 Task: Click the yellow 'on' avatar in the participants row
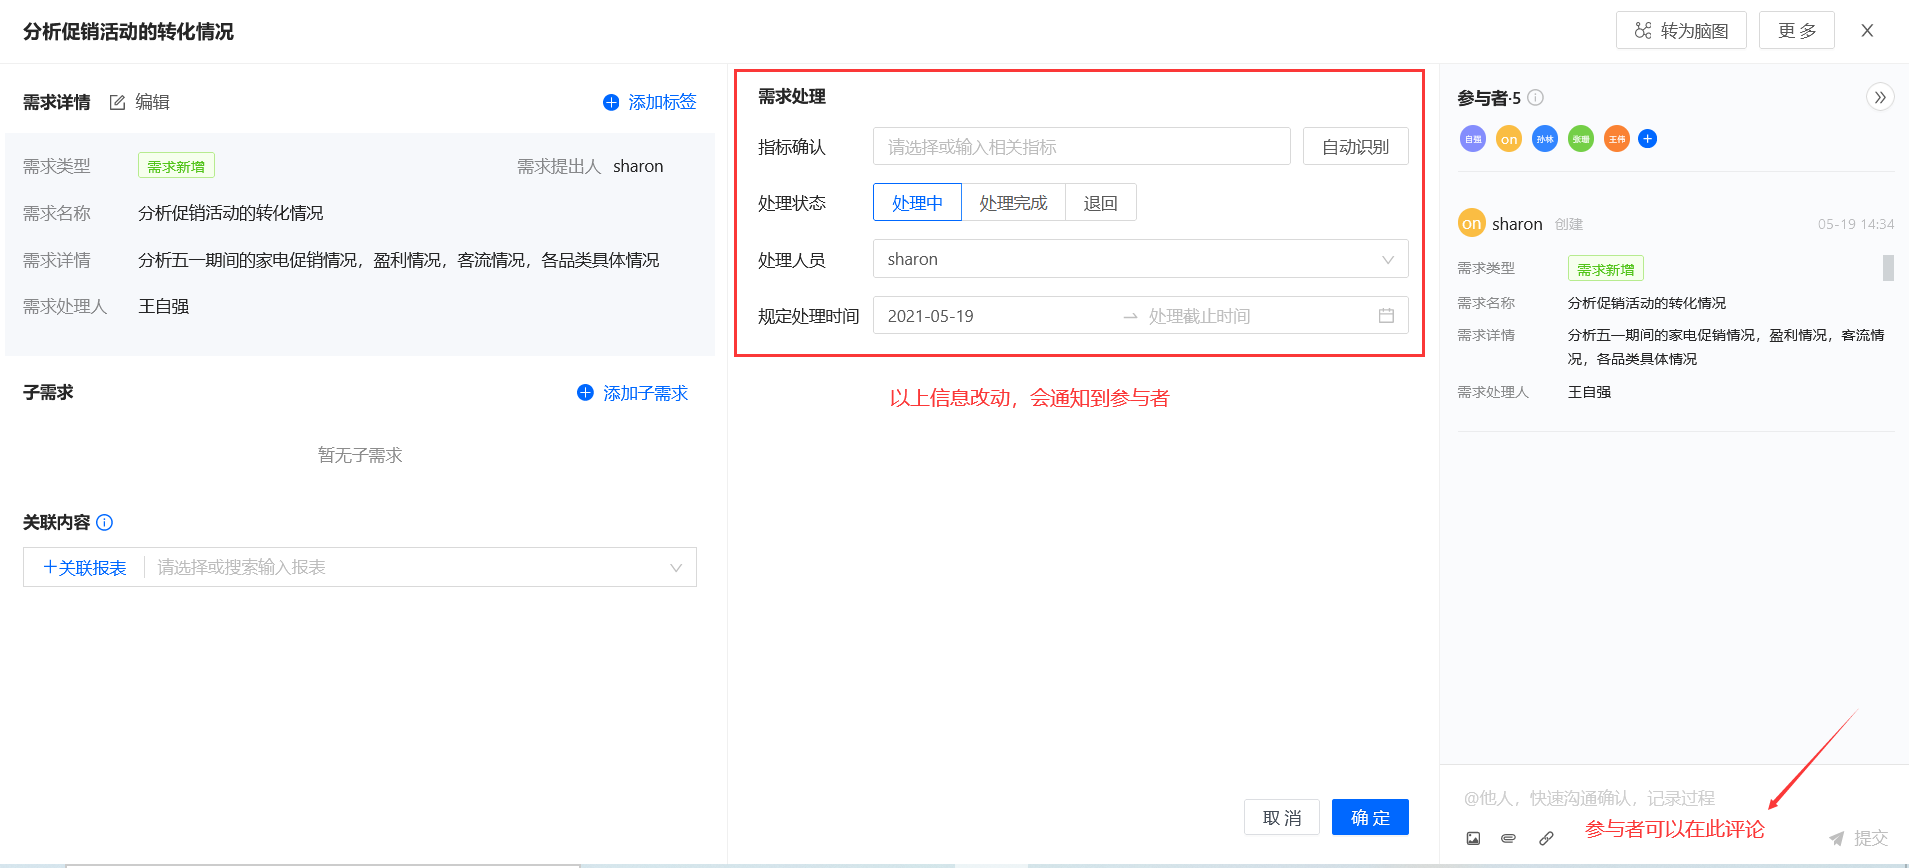(1509, 139)
